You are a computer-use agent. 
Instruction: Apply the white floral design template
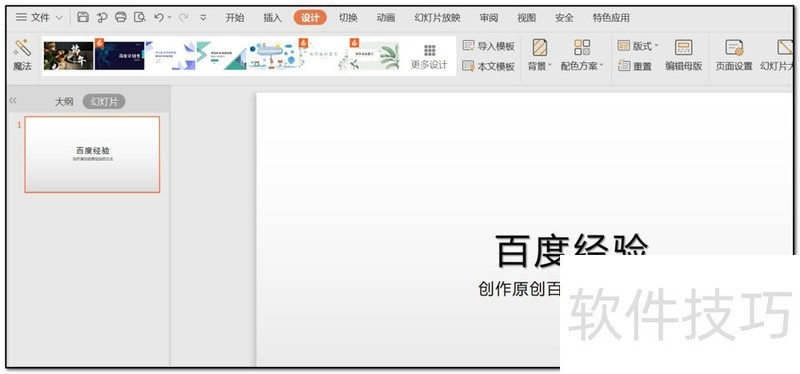(324, 56)
